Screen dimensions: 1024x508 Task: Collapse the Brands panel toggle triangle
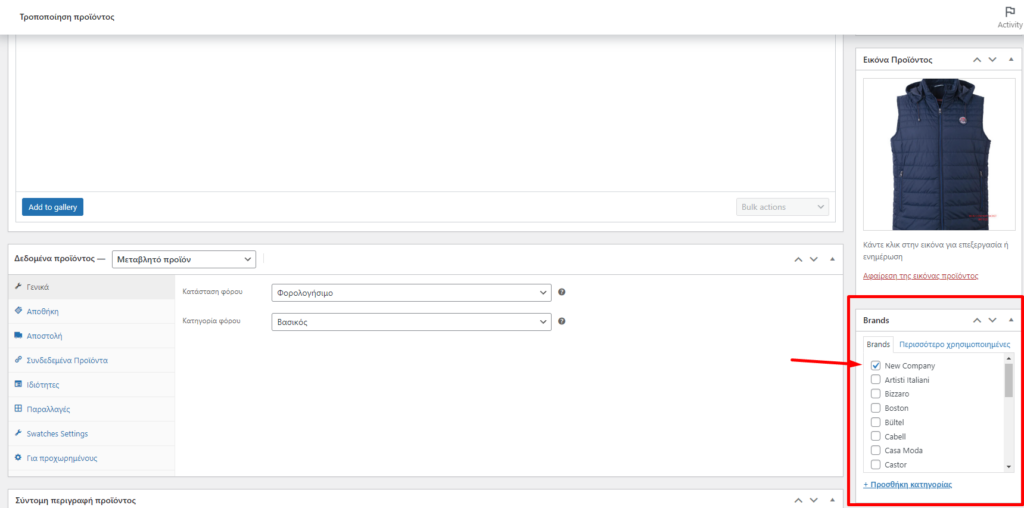click(x=1010, y=320)
